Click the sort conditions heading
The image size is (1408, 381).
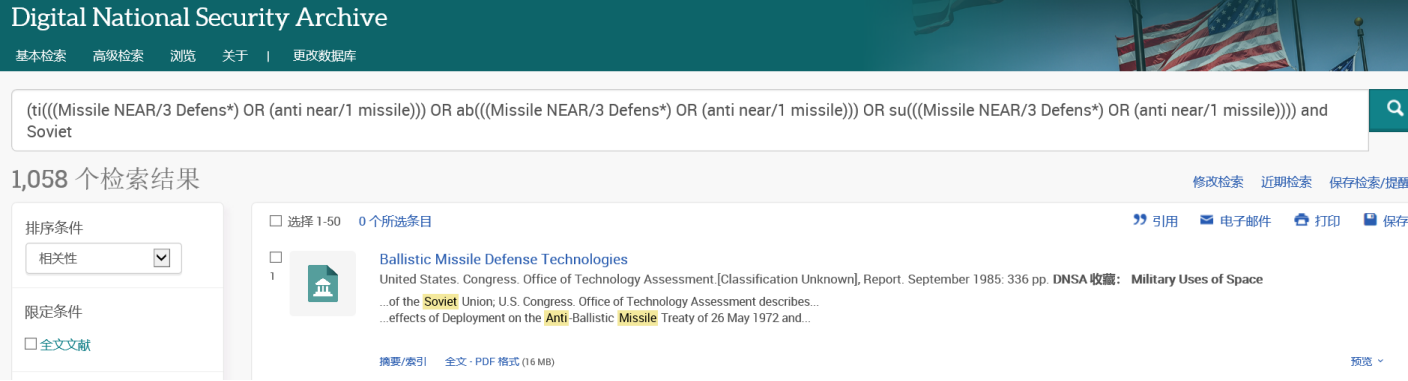coord(54,227)
